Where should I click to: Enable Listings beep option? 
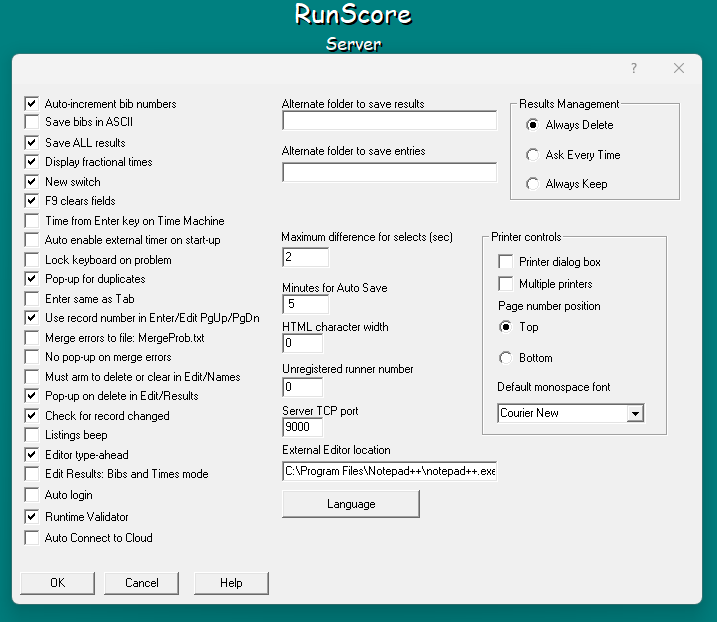point(32,435)
